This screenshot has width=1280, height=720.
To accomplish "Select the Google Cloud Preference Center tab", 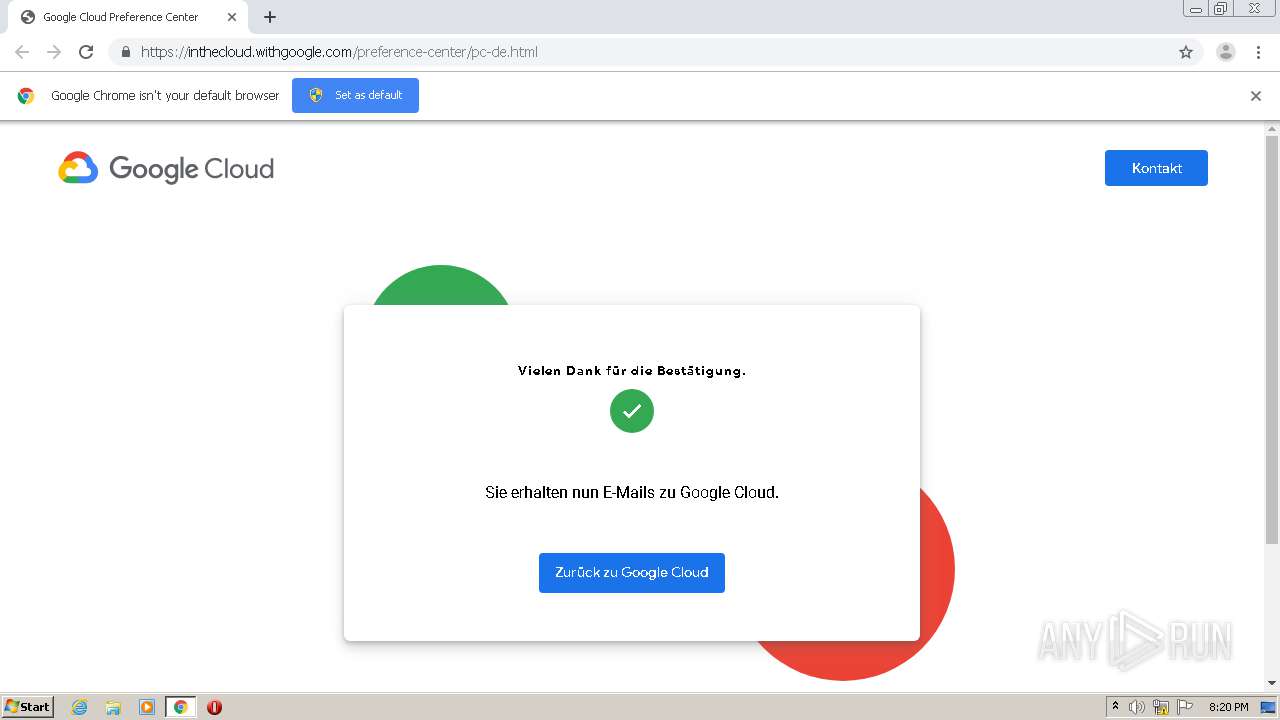I will point(128,17).
